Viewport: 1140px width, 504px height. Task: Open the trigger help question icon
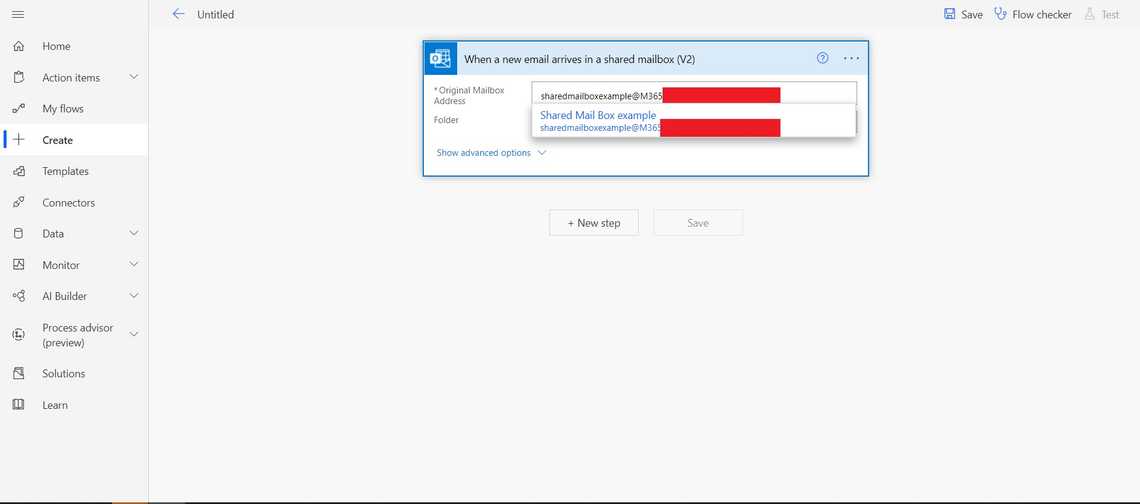[822, 58]
